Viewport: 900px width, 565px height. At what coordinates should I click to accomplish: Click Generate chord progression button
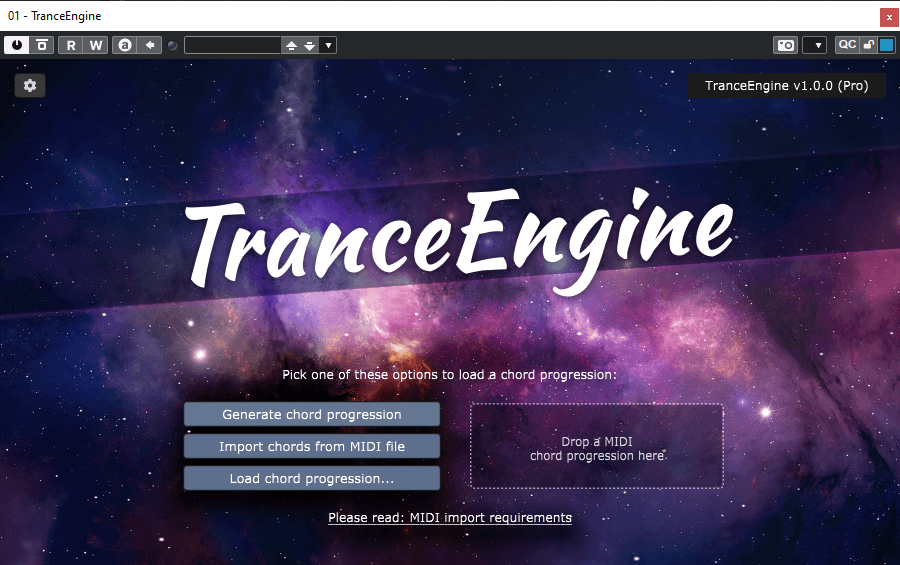click(x=312, y=414)
